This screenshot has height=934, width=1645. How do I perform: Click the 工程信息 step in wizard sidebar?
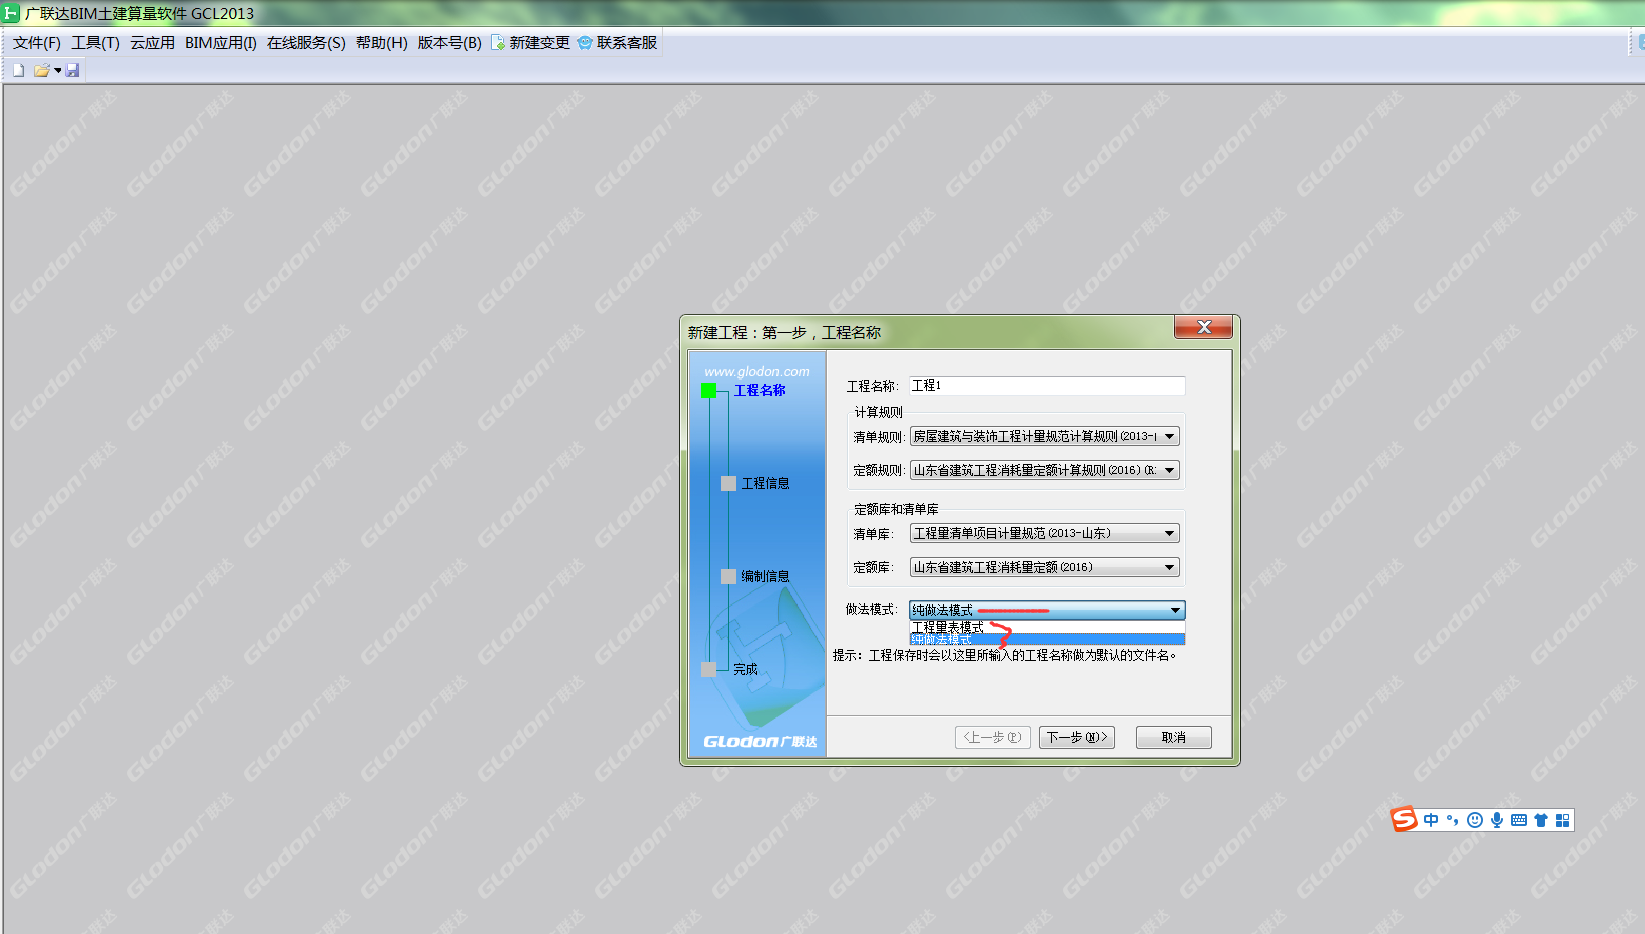pyautogui.click(x=765, y=483)
